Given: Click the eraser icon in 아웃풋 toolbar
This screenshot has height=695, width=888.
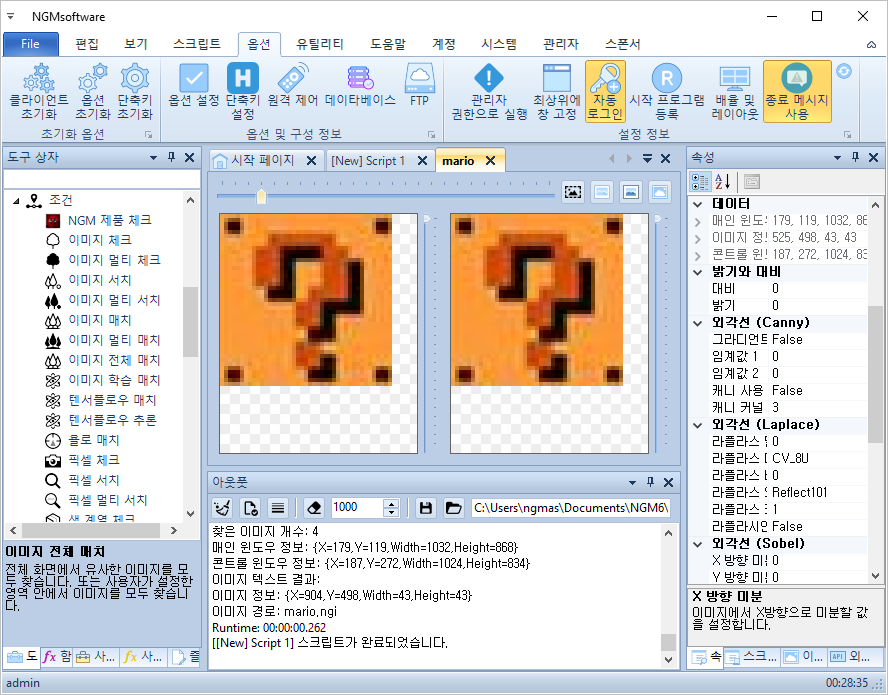Looking at the screenshot, I should pyautogui.click(x=314, y=508).
